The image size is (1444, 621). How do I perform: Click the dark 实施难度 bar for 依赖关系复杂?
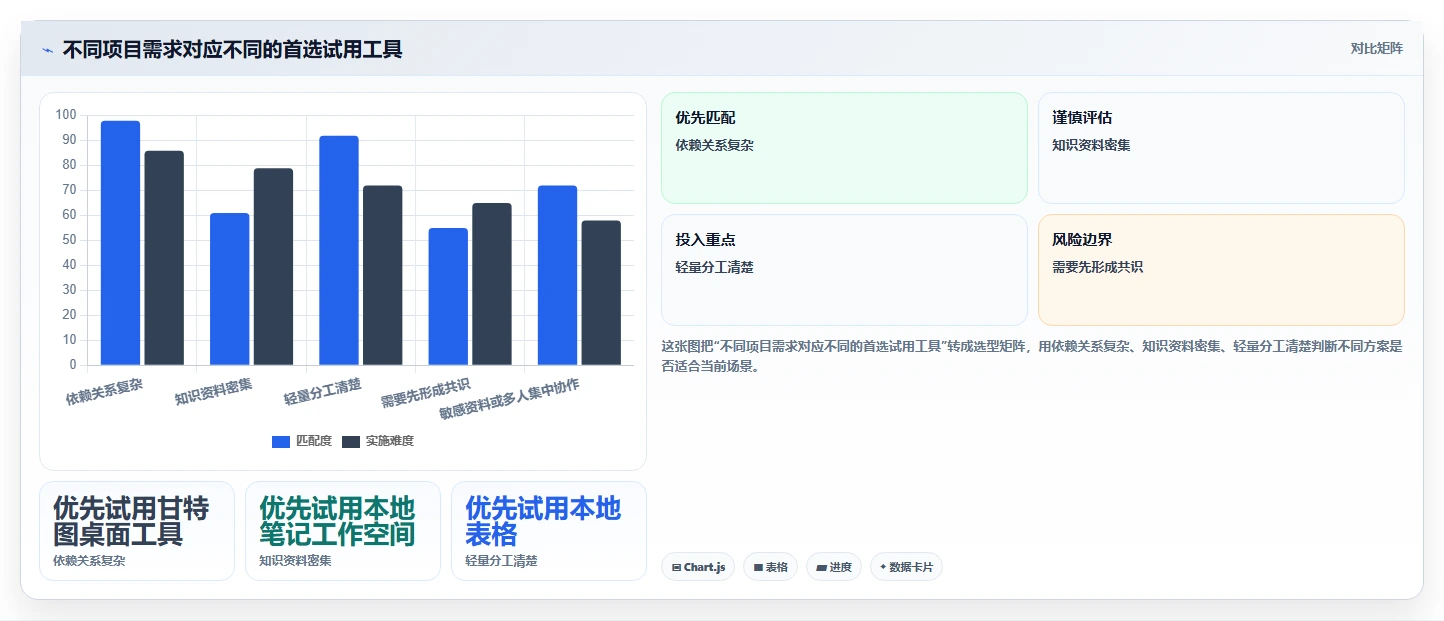coord(164,258)
